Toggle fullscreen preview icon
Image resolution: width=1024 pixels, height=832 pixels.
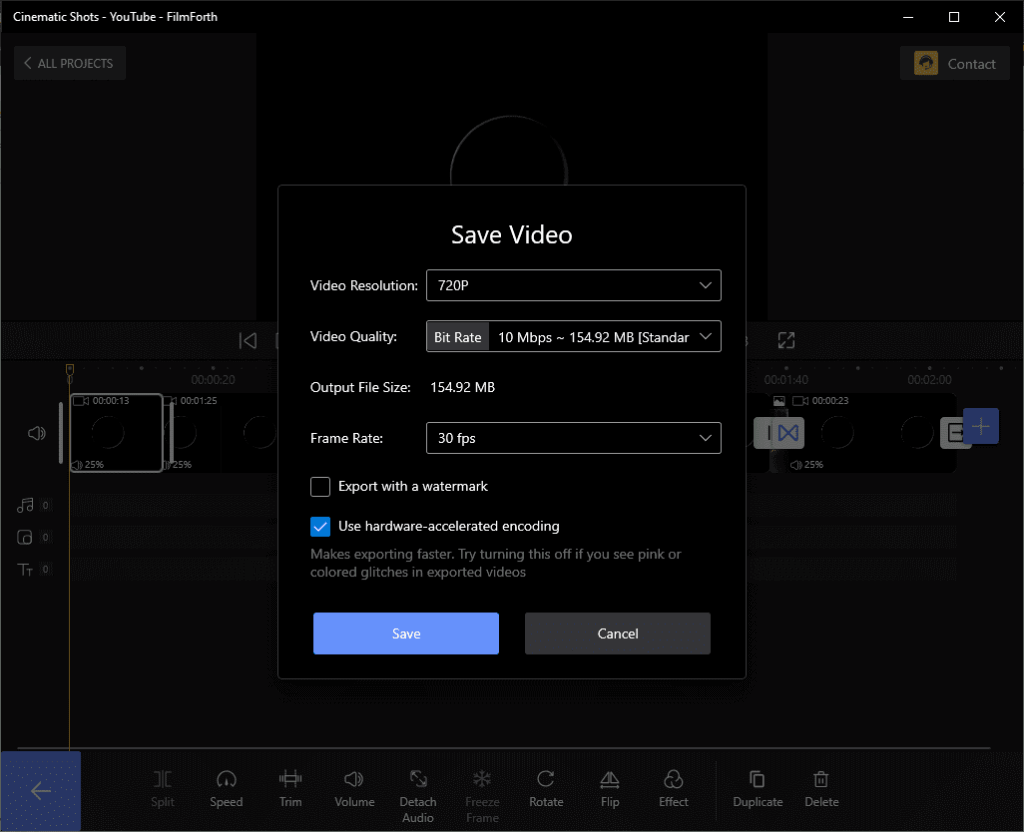pyautogui.click(x=786, y=340)
